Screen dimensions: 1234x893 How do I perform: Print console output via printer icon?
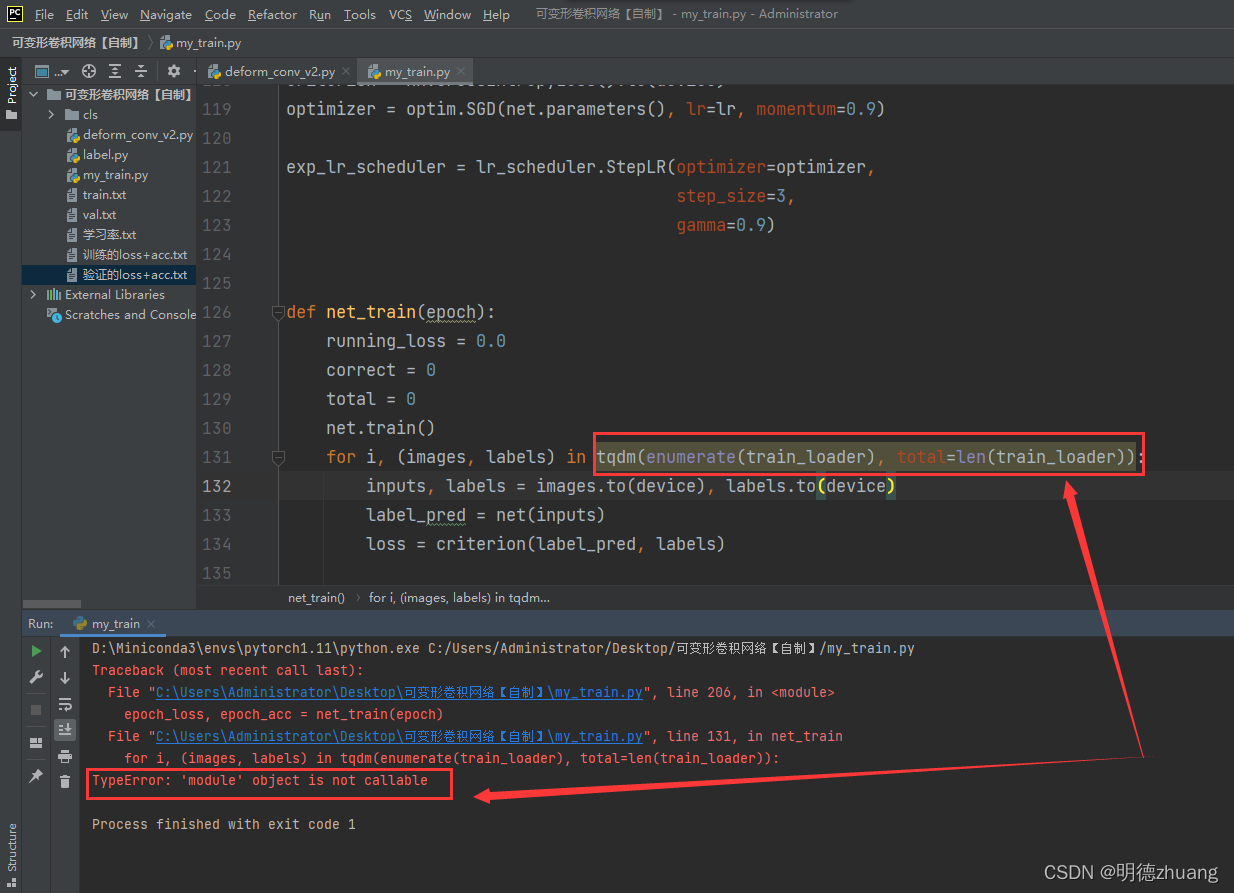(65, 756)
